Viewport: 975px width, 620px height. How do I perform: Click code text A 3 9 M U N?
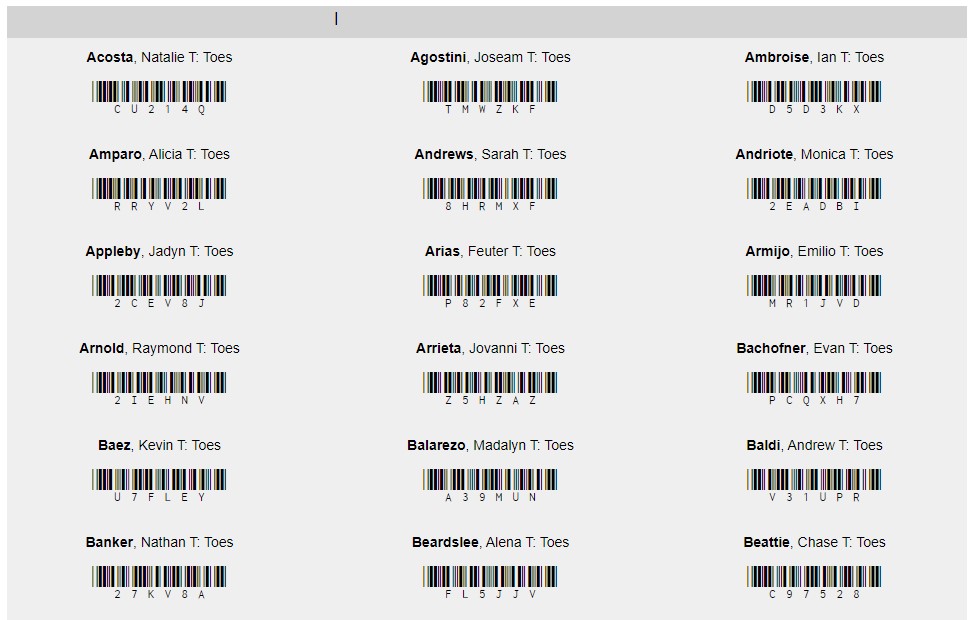[490, 497]
